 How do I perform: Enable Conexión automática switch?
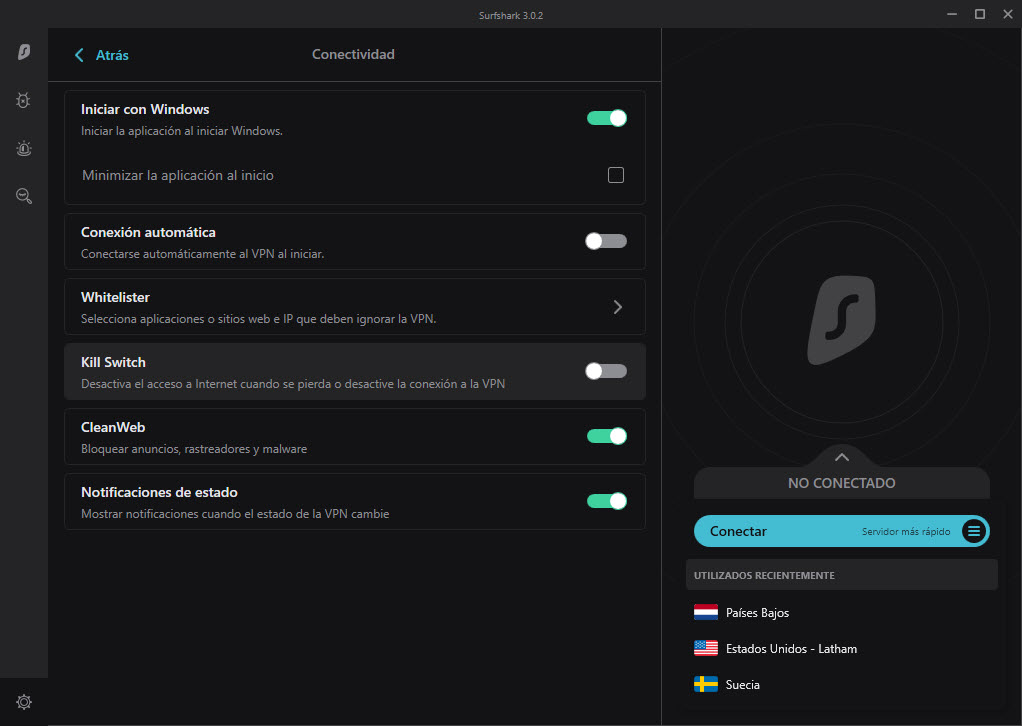point(606,241)
